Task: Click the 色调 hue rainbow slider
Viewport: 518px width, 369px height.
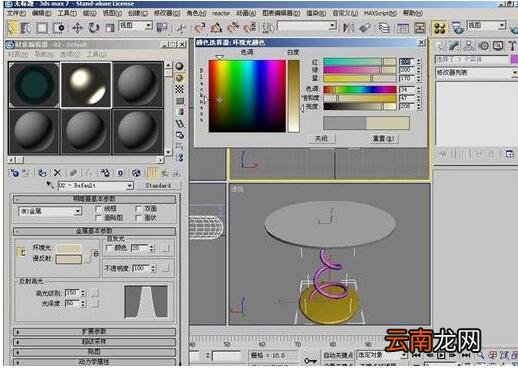Action: 360,89
